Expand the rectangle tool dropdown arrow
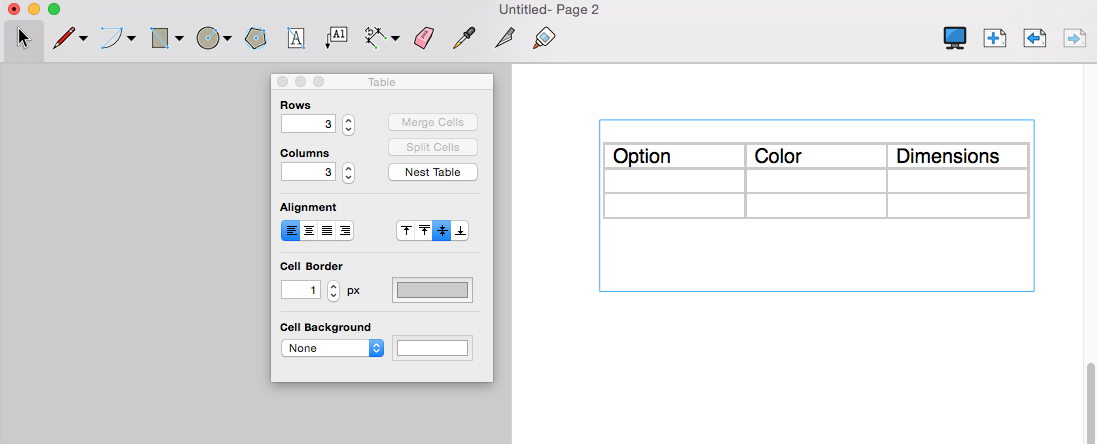This screenshot has width=1097, height=444. pos(179,39)
